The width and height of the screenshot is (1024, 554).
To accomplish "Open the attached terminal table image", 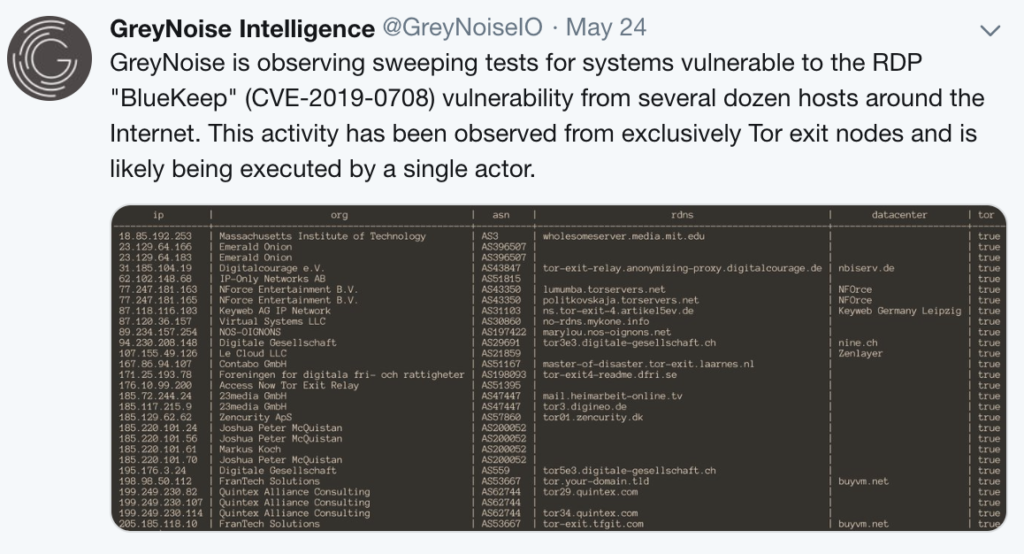I will click(x=559, y=368).
